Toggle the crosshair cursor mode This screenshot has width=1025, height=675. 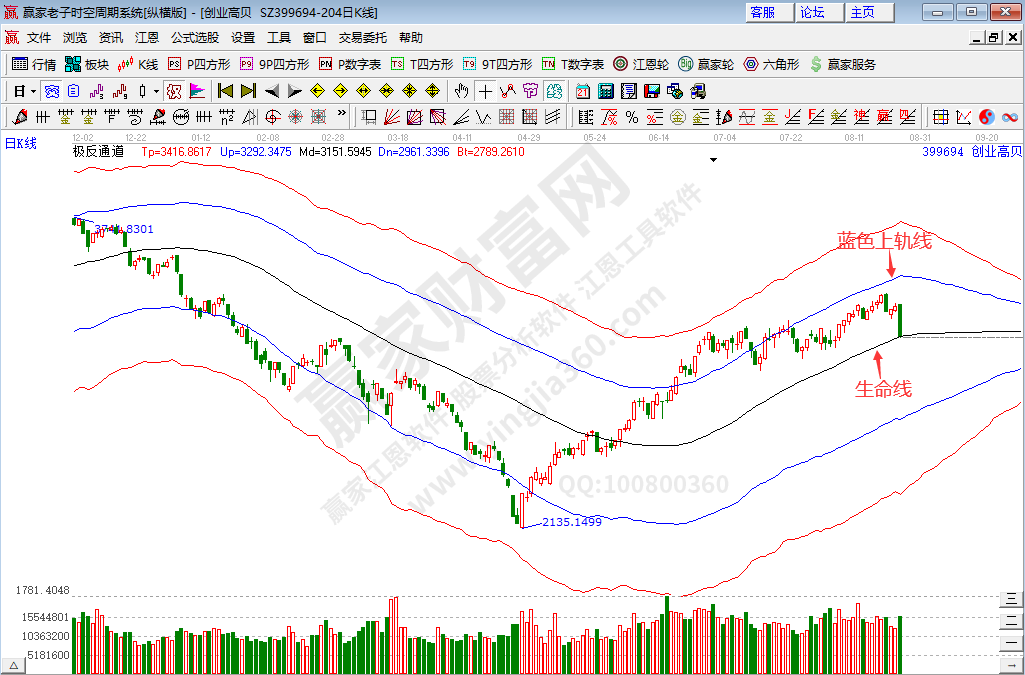click(485, 91)
